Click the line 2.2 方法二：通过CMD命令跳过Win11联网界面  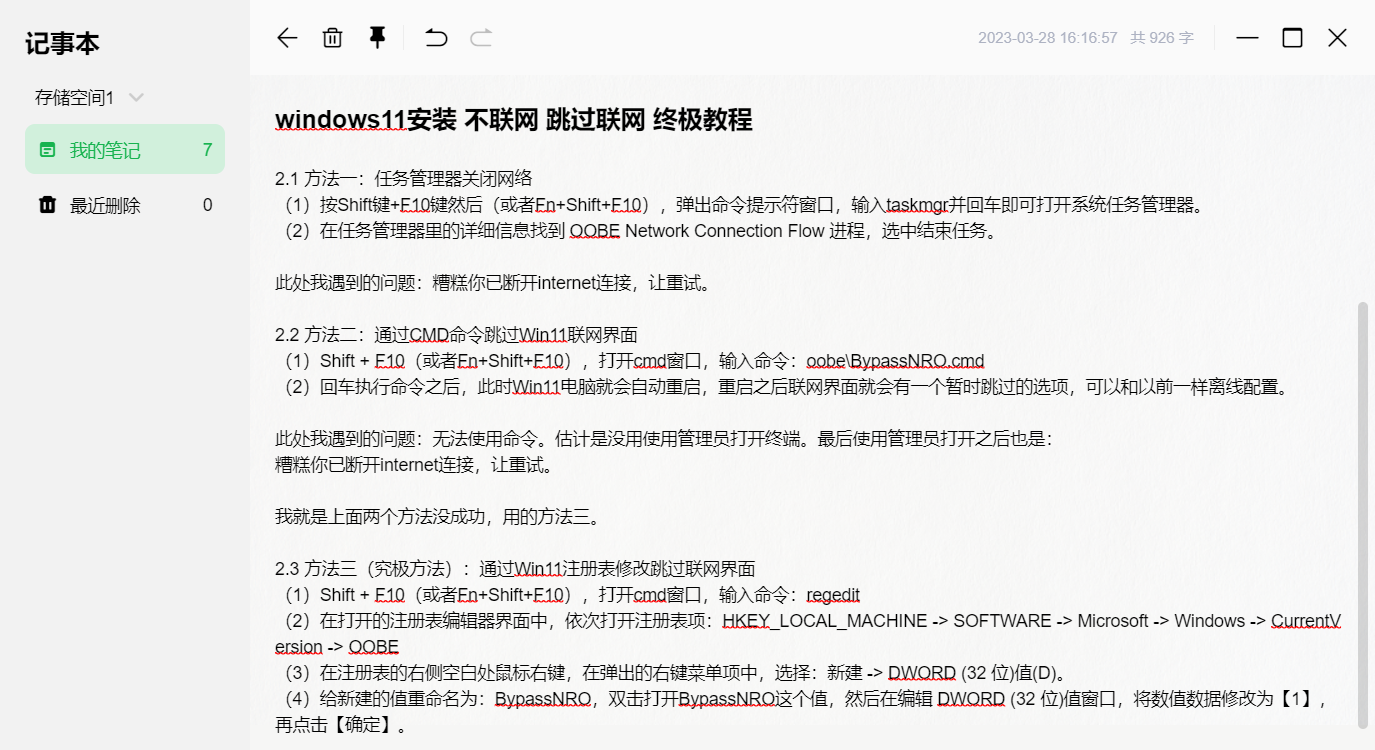tap(456, 335)
